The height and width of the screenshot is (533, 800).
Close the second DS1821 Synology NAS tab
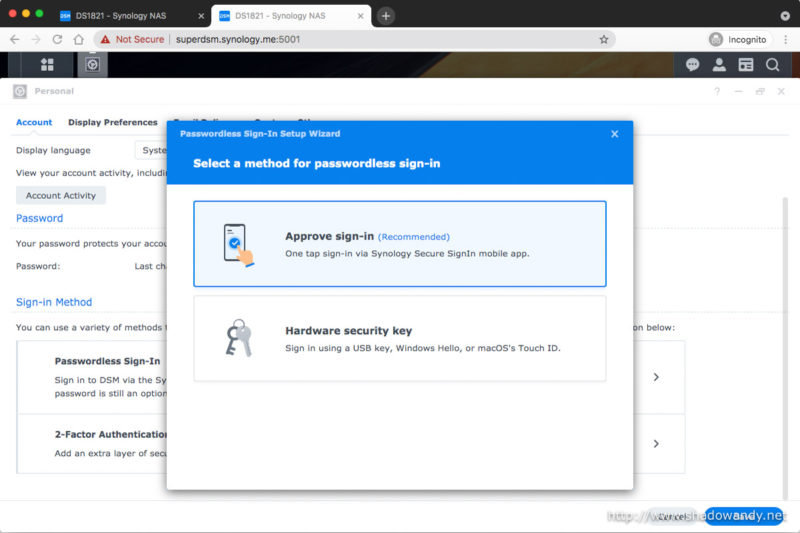(360, 16)
